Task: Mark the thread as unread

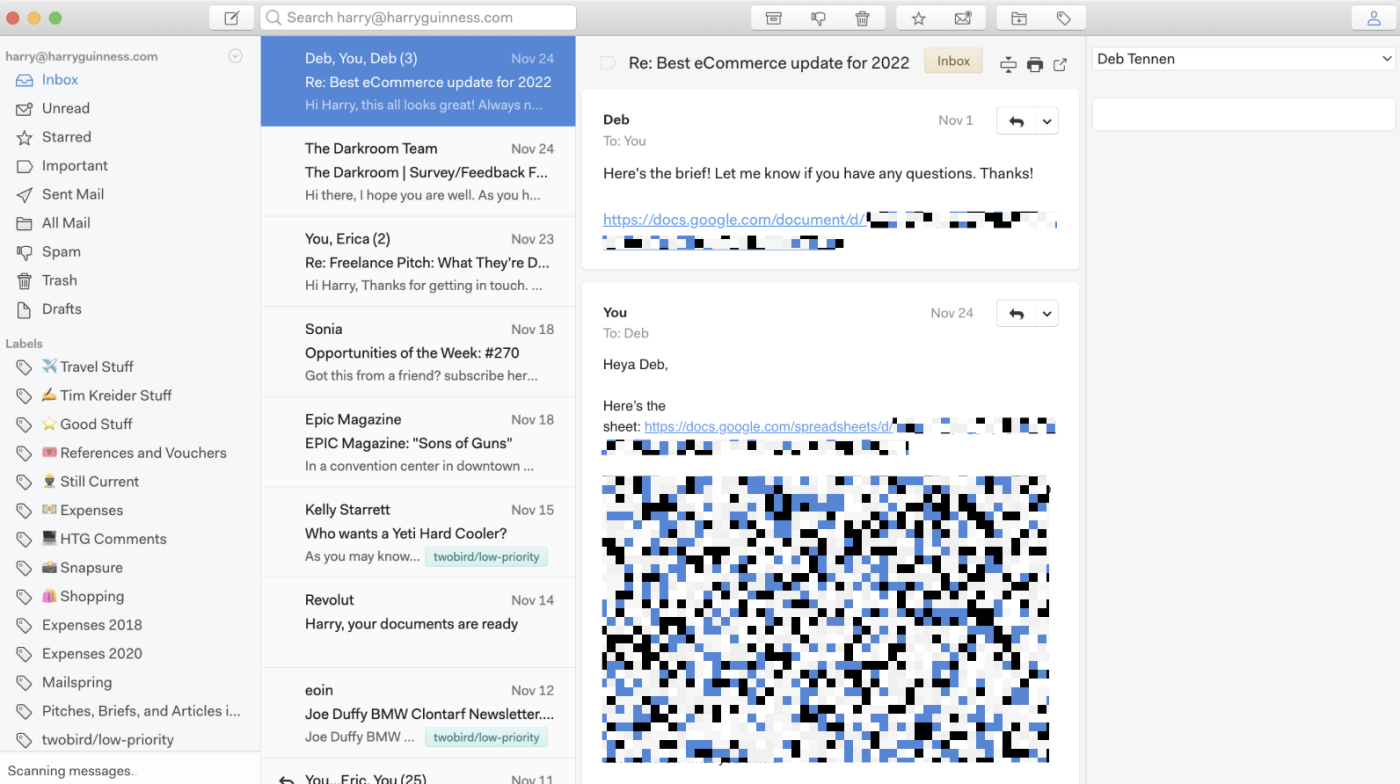Action: pos(963,18)
